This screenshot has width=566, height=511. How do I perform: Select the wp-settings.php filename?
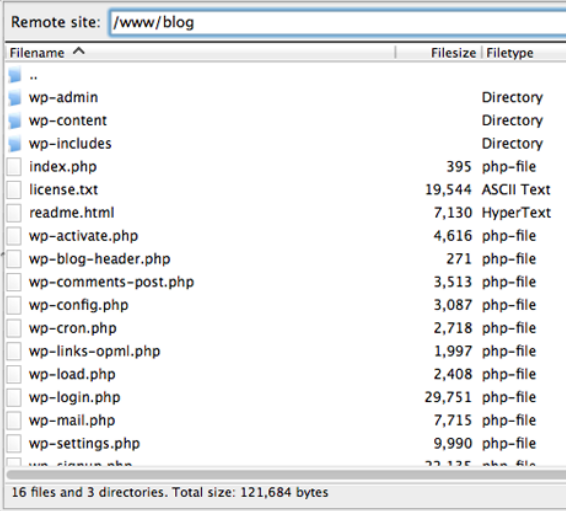pos(84,444)
